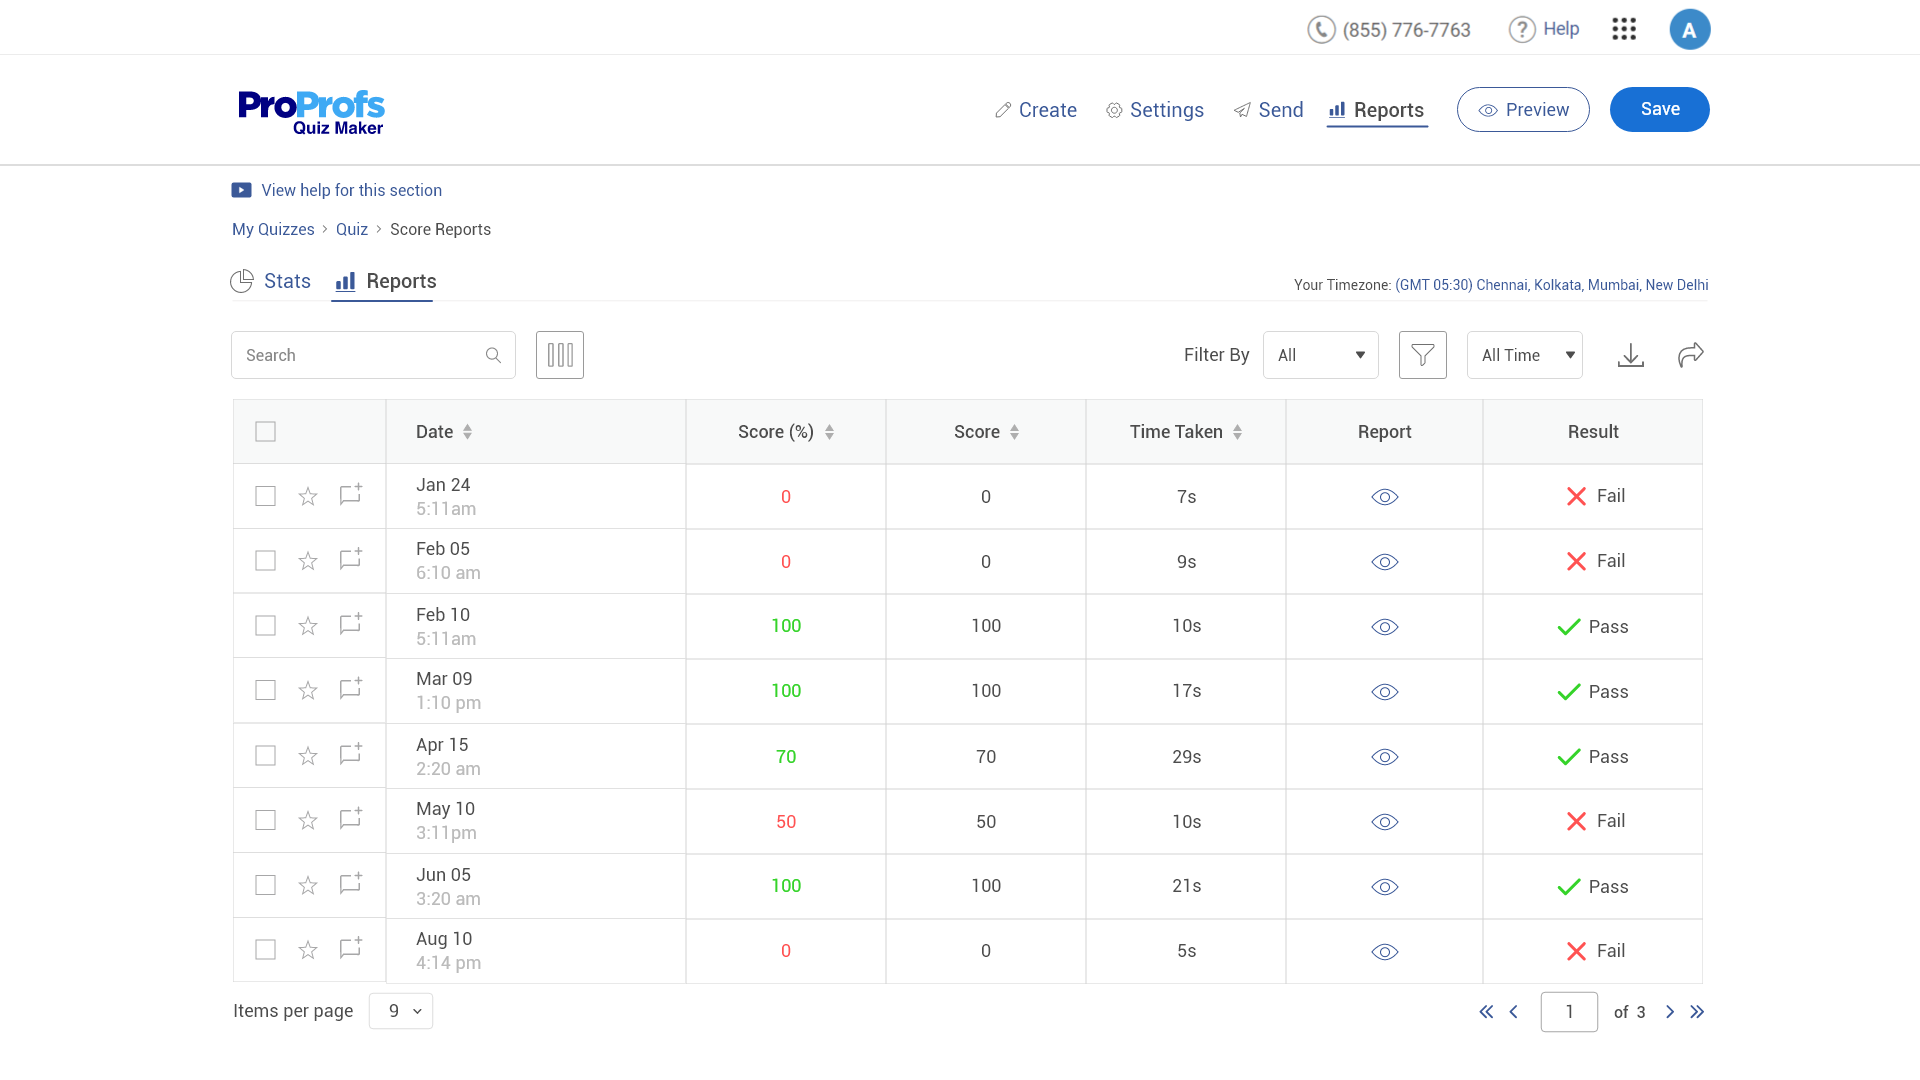Go to last page of results
Image resolution: width=1920 pixels, height=1080 pixels.
[1697, 1012]
